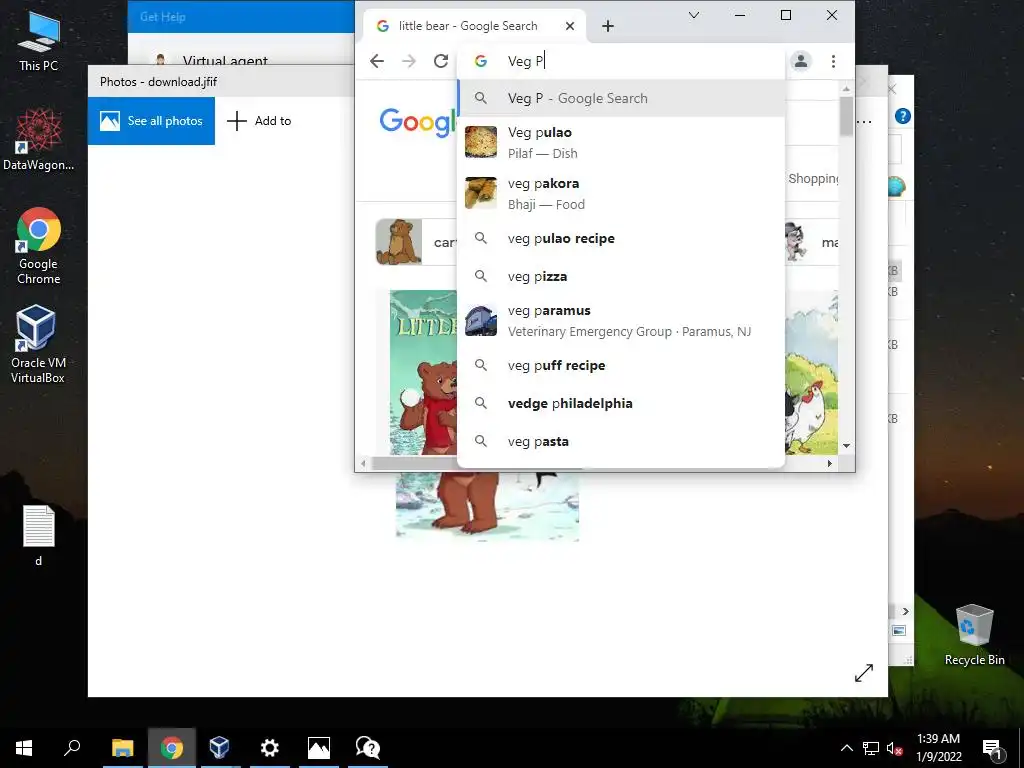
Task: Click the Get Help window title bar
Action: [x=241, y=17]
